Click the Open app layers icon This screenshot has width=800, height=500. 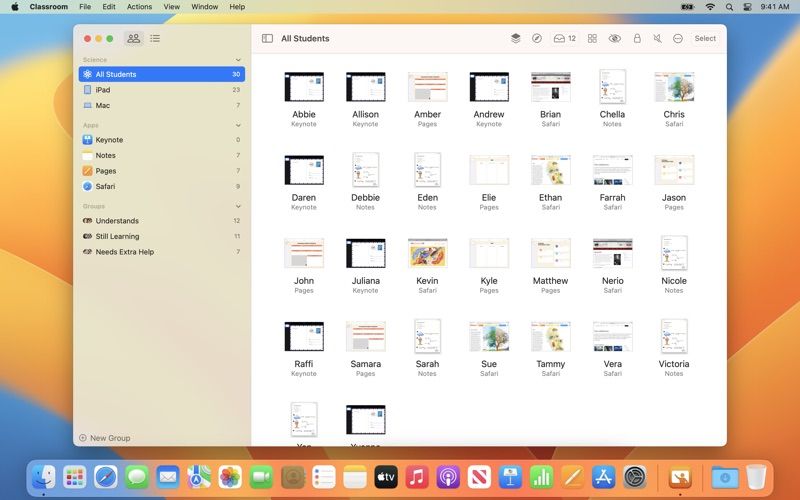click(515, 38)
